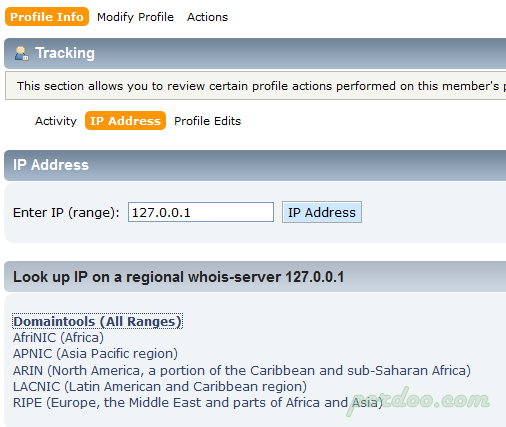
Task: Click the regional whois-server lookup header
Action: (x=255, y=277)
